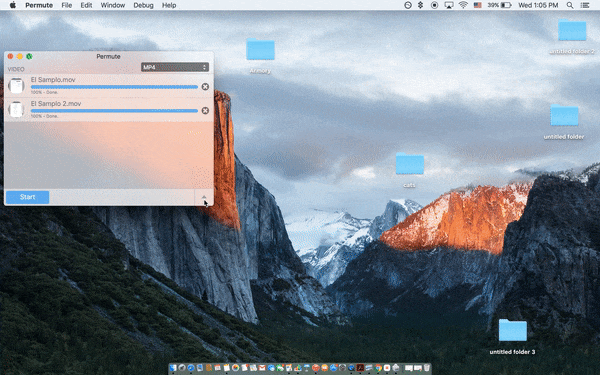This screenshot has height=375, width=600.
Task: Click the El Samplo.mov progress bar
Action: (114, 87)
